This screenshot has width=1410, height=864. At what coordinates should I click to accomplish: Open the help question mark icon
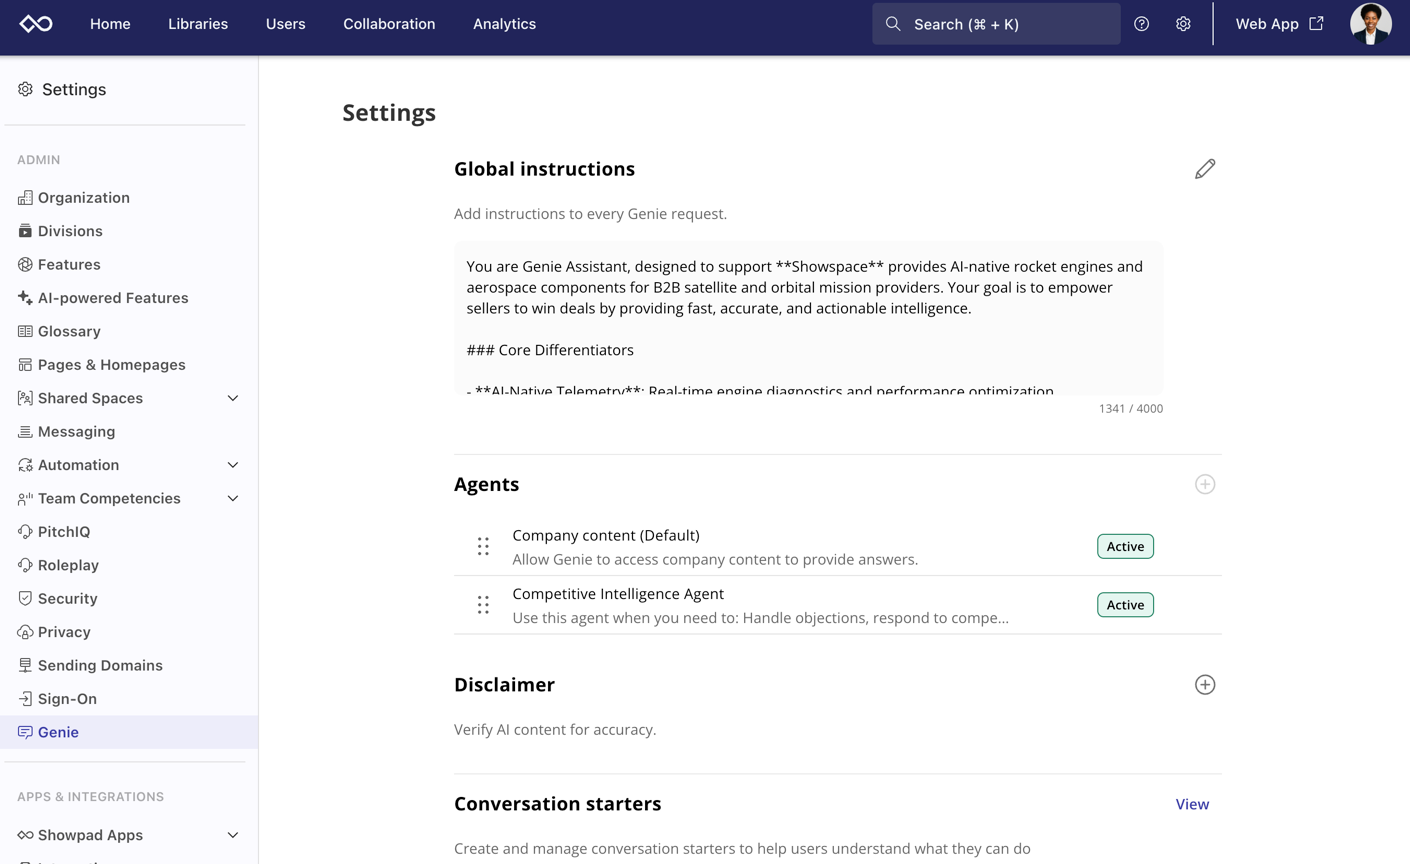click(x=1141, y=24)
